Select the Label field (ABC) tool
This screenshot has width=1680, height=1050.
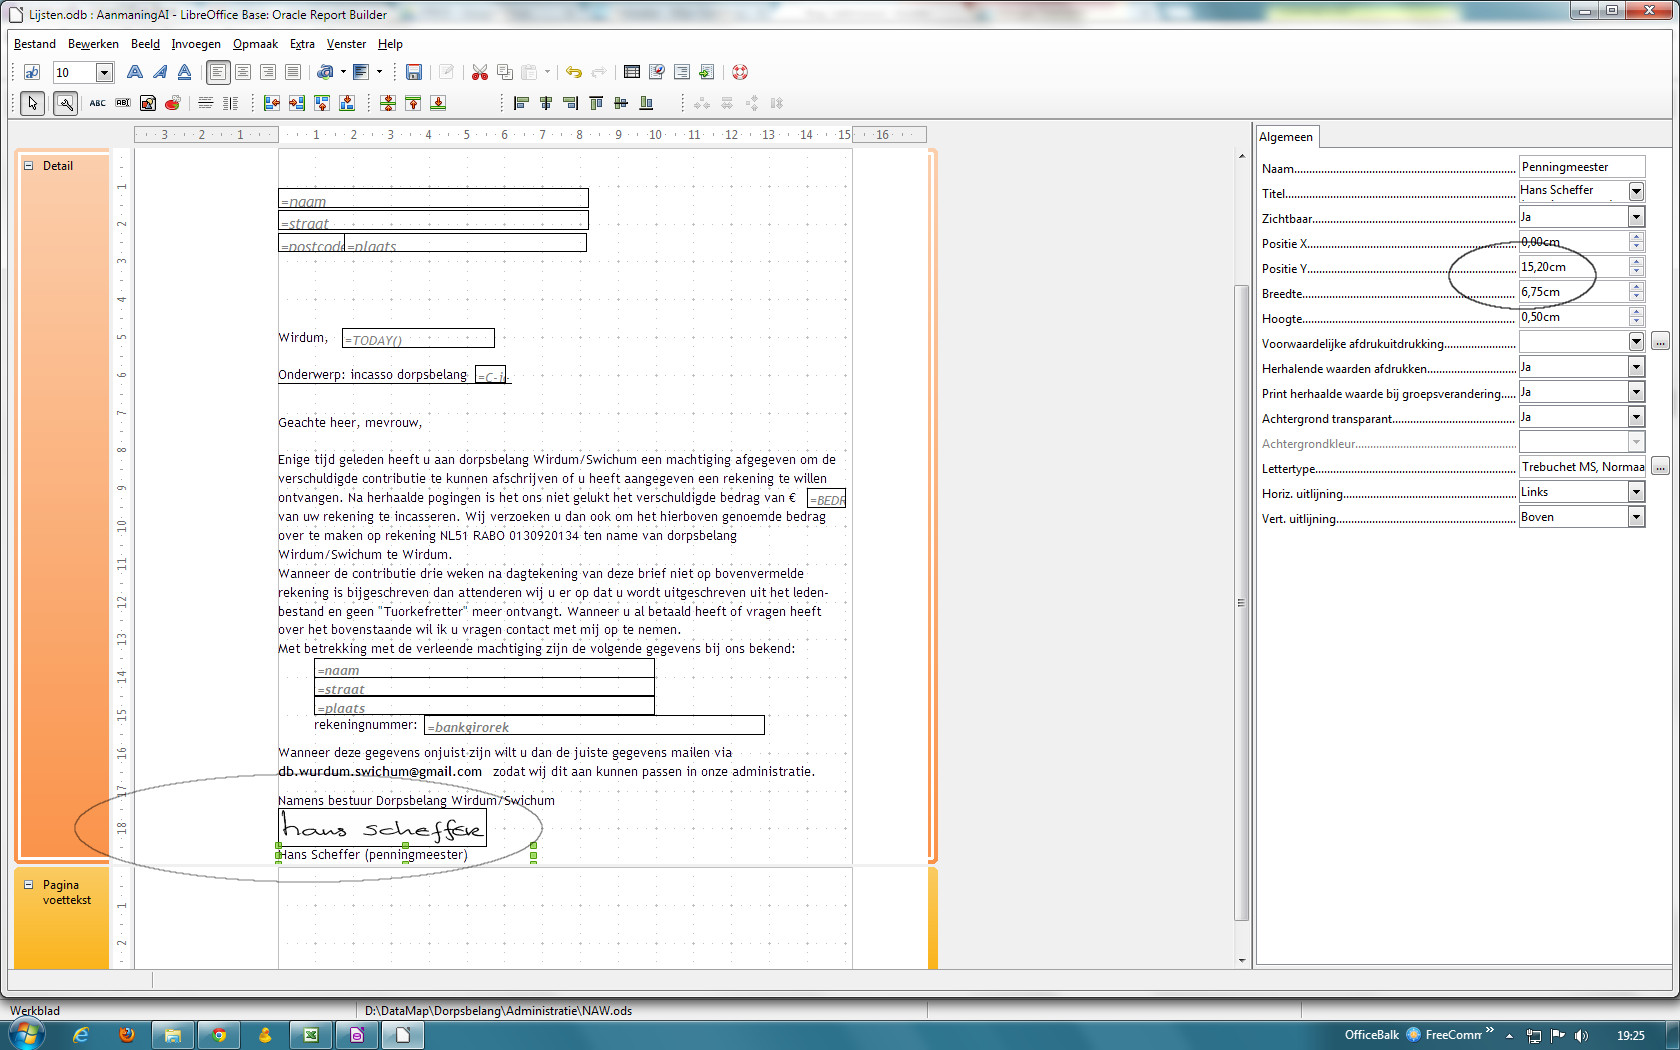(97, 103)
